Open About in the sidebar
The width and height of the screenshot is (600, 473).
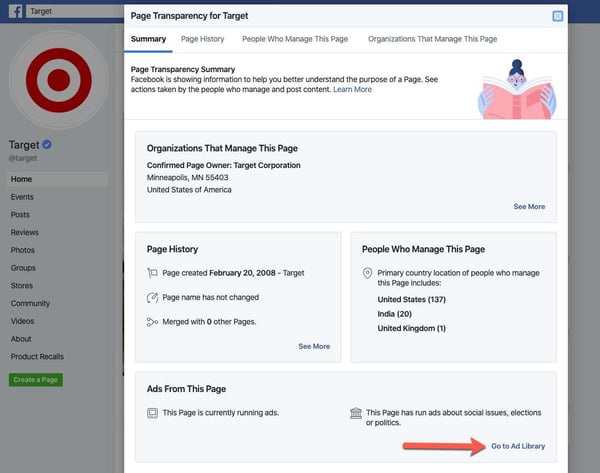[21, 339]
